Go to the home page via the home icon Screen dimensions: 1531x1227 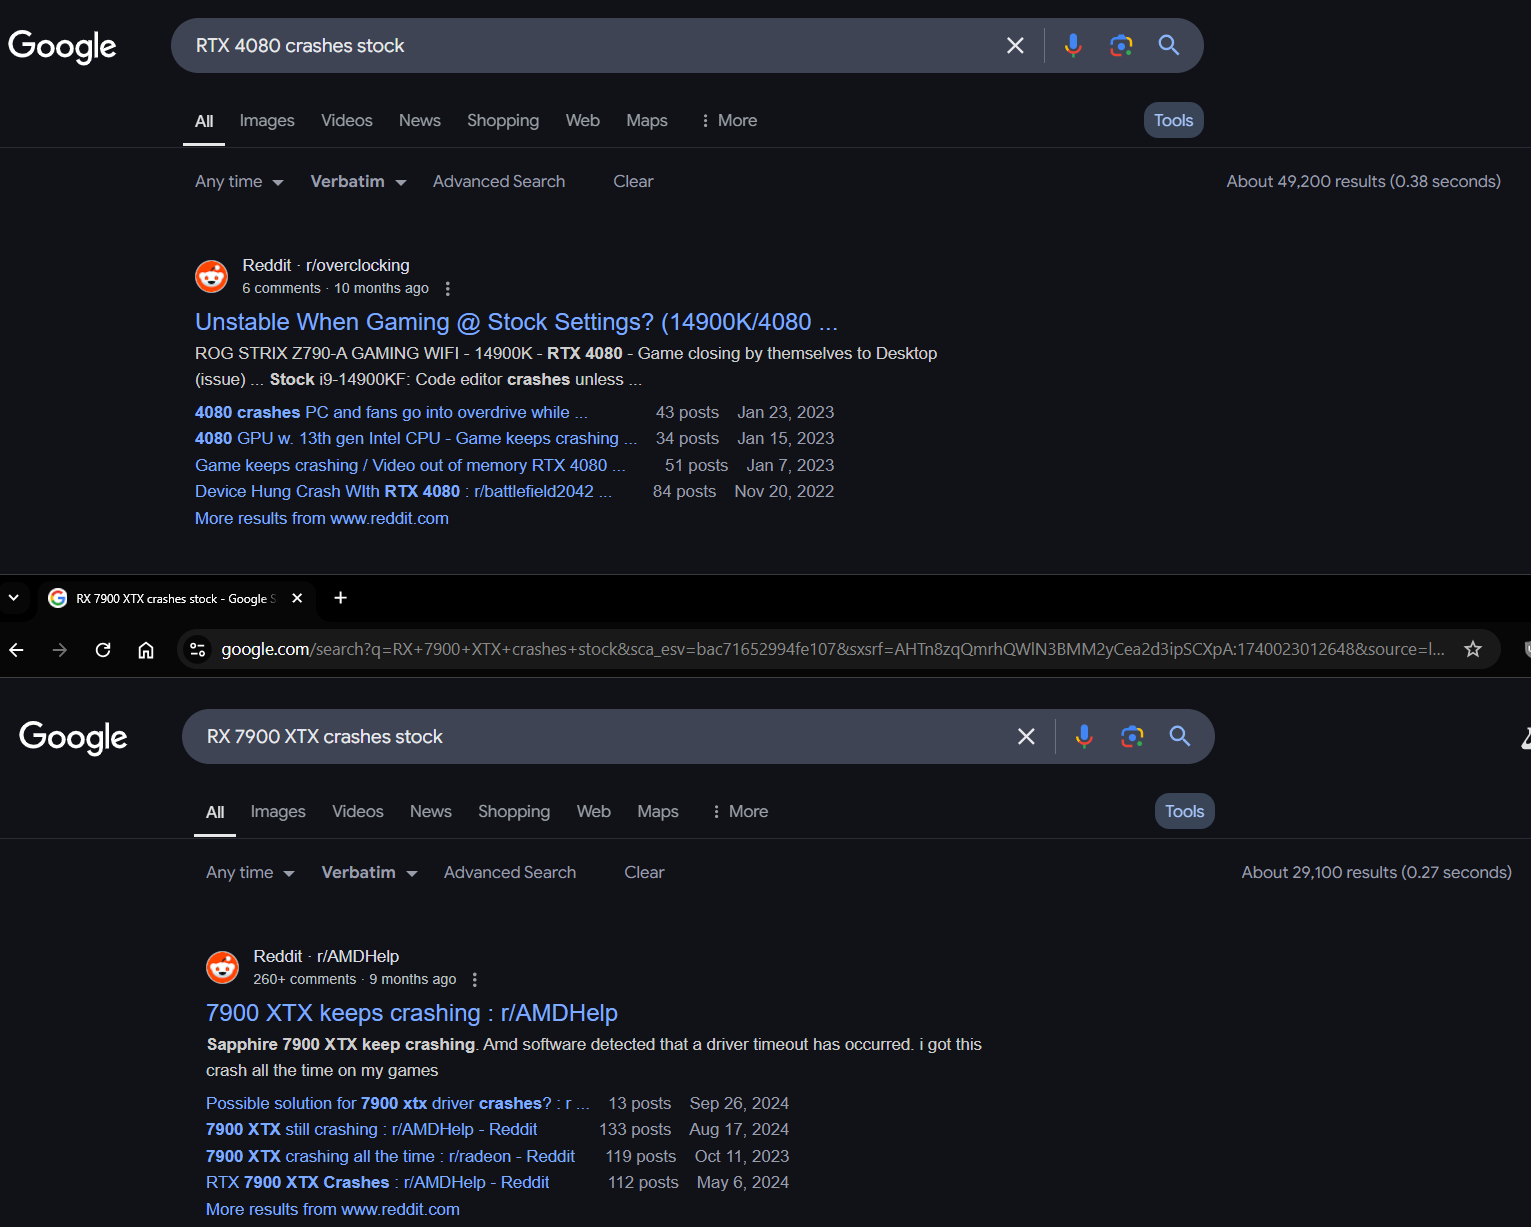(x=146, y=650)
